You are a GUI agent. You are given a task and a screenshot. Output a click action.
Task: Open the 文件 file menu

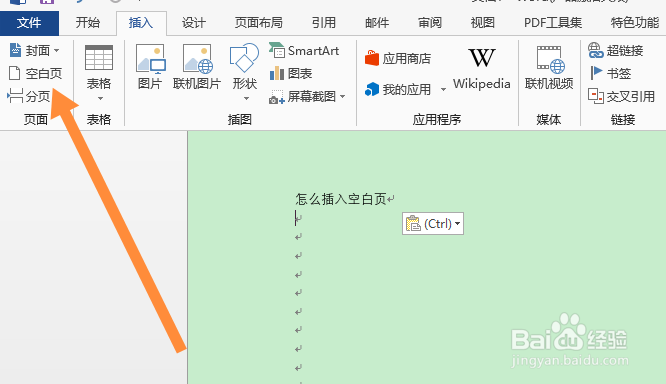pyautogui.click(x=29, y=23)
